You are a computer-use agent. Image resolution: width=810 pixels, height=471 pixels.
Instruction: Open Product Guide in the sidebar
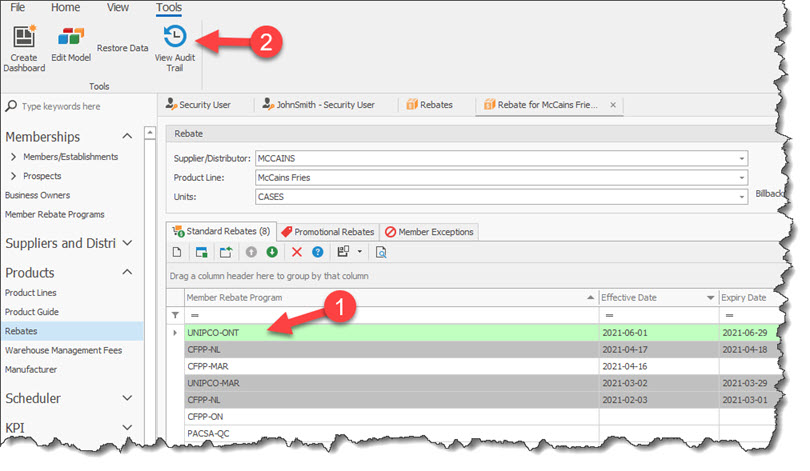pos(33,311)
